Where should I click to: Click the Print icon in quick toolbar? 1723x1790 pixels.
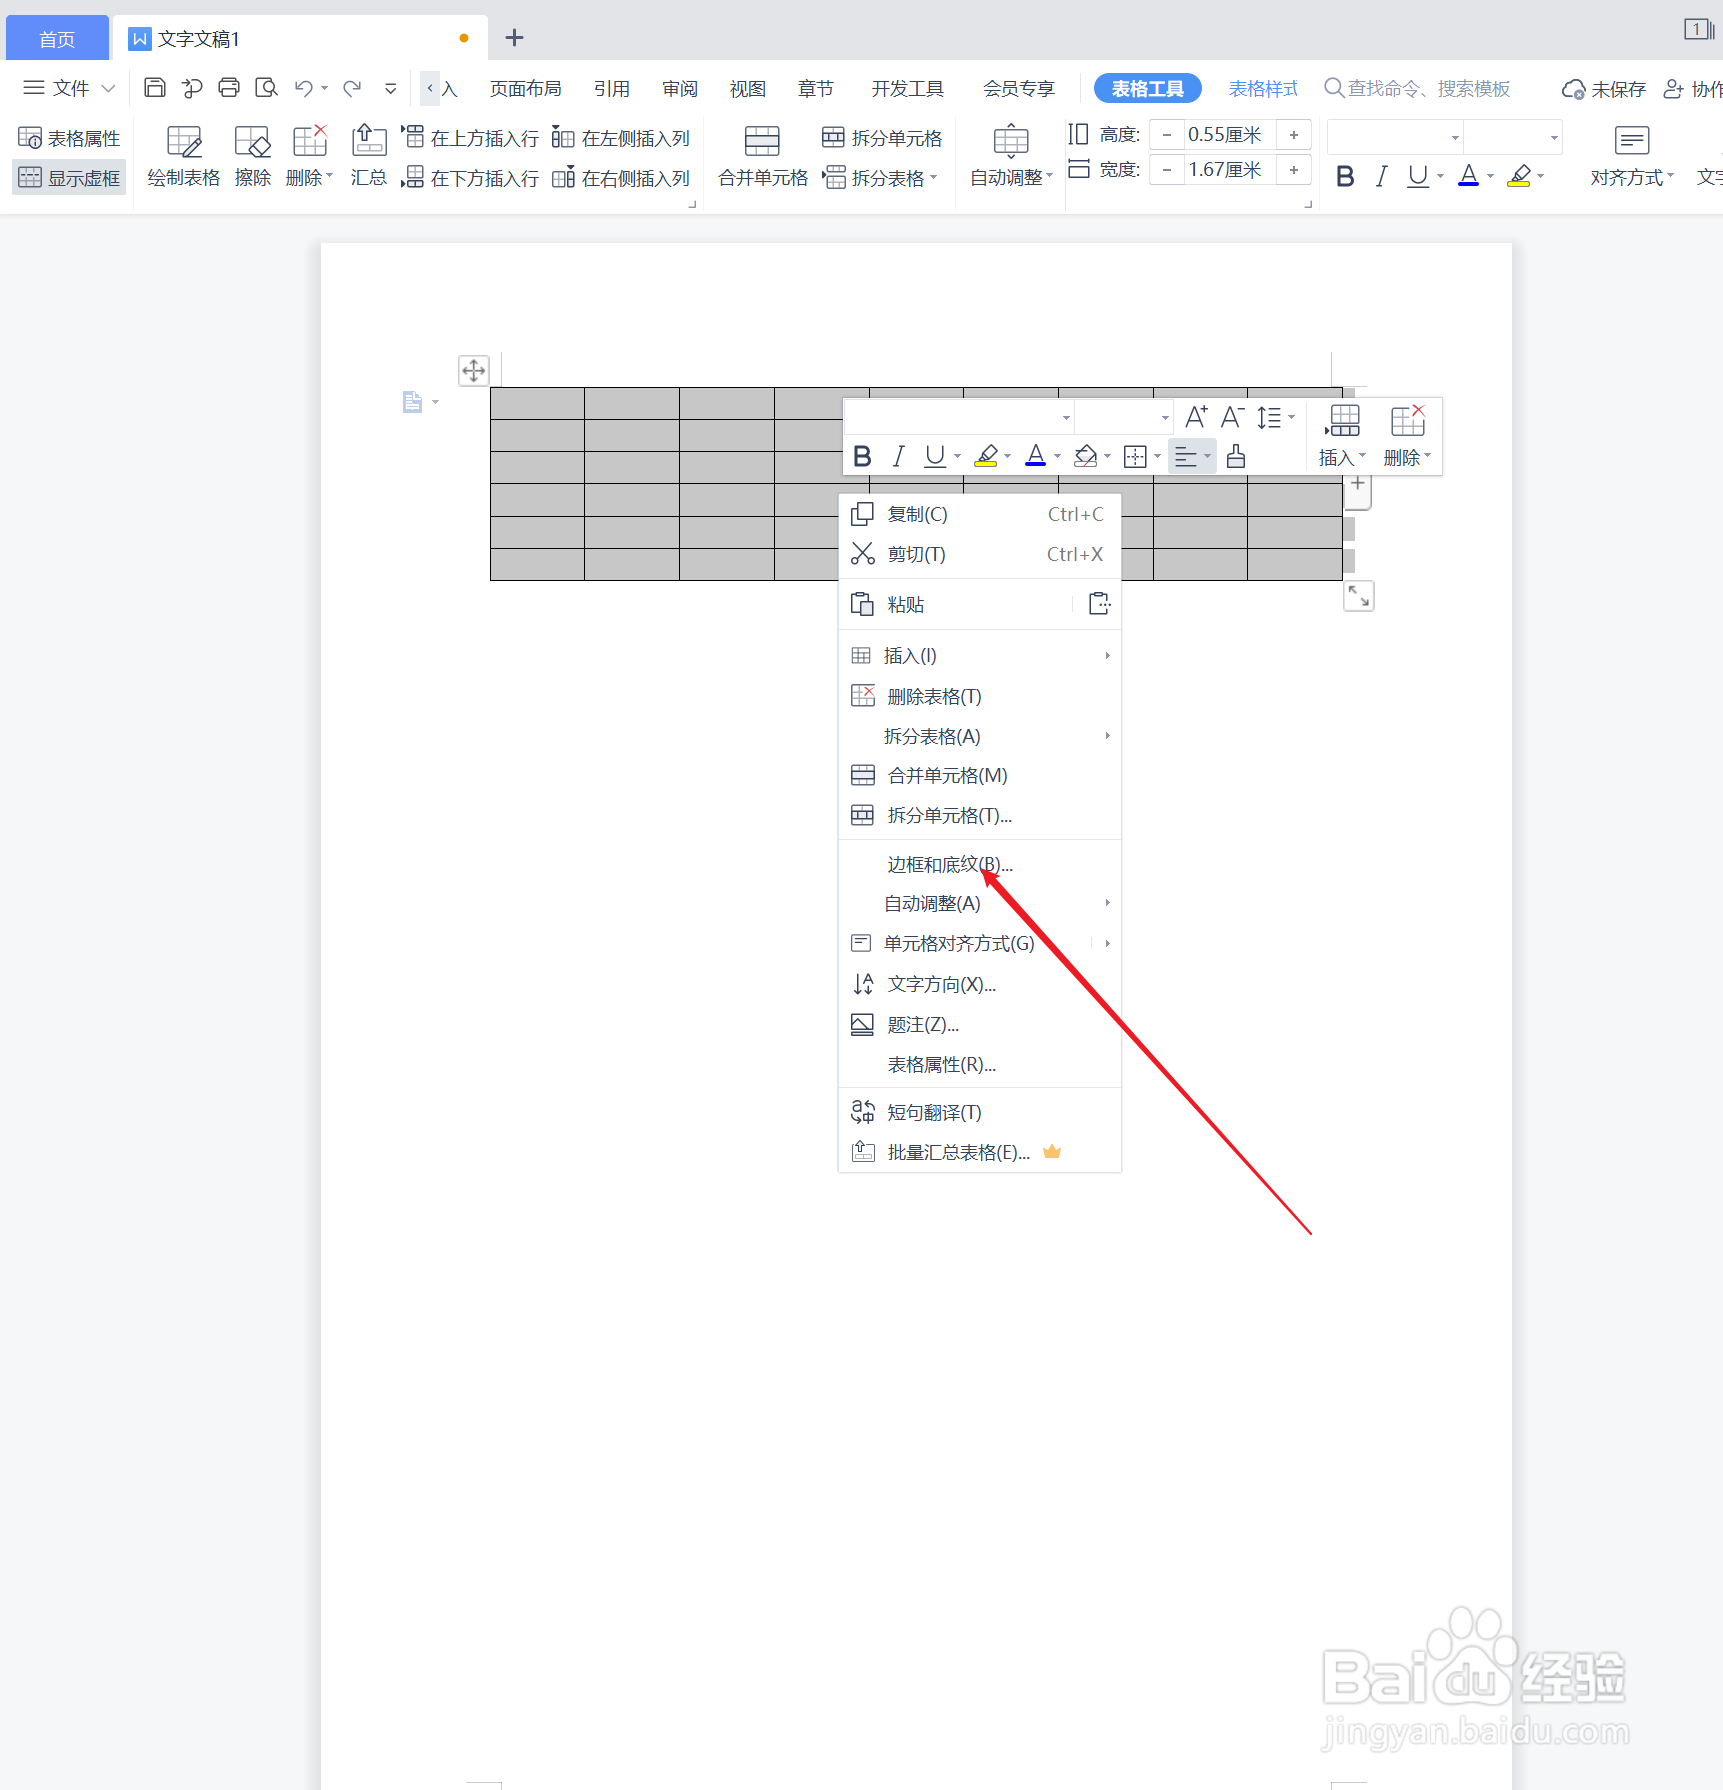[x=229, y=88]
